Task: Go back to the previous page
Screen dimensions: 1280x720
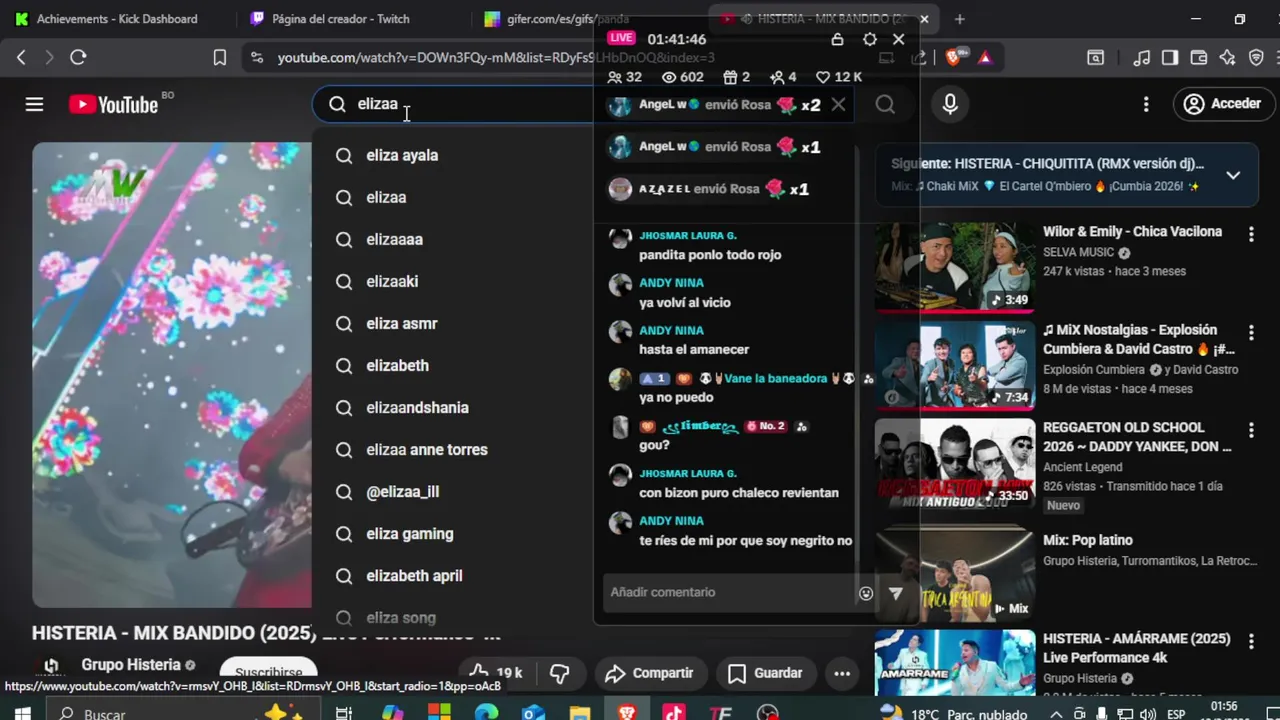Action: point(21,58)
